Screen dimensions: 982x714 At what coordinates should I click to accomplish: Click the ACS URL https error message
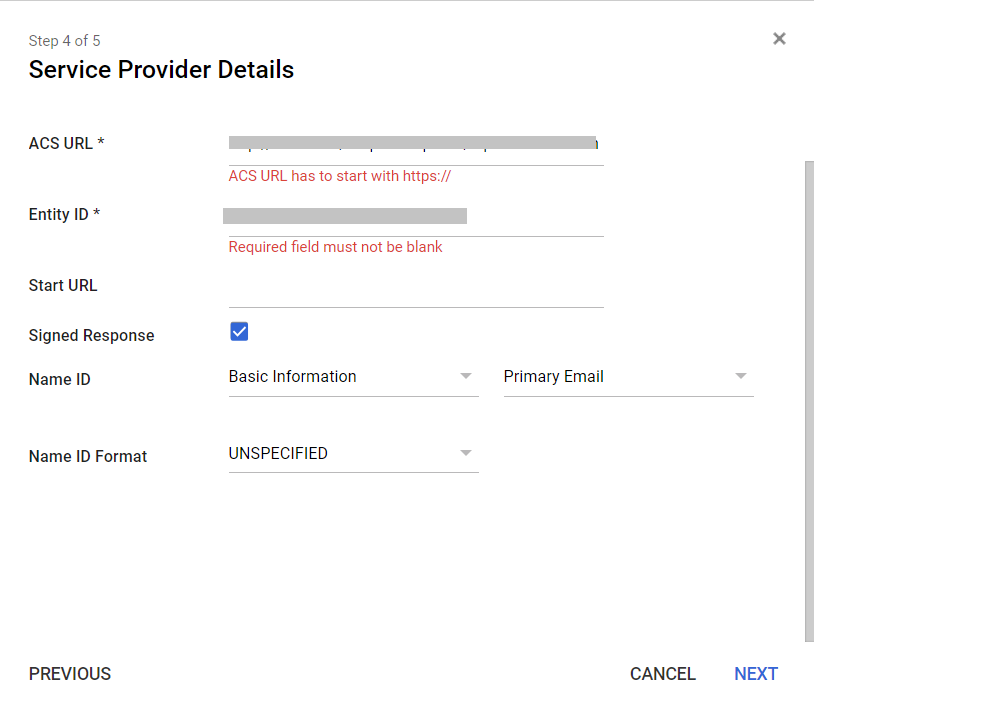click(x=339, y=175)
